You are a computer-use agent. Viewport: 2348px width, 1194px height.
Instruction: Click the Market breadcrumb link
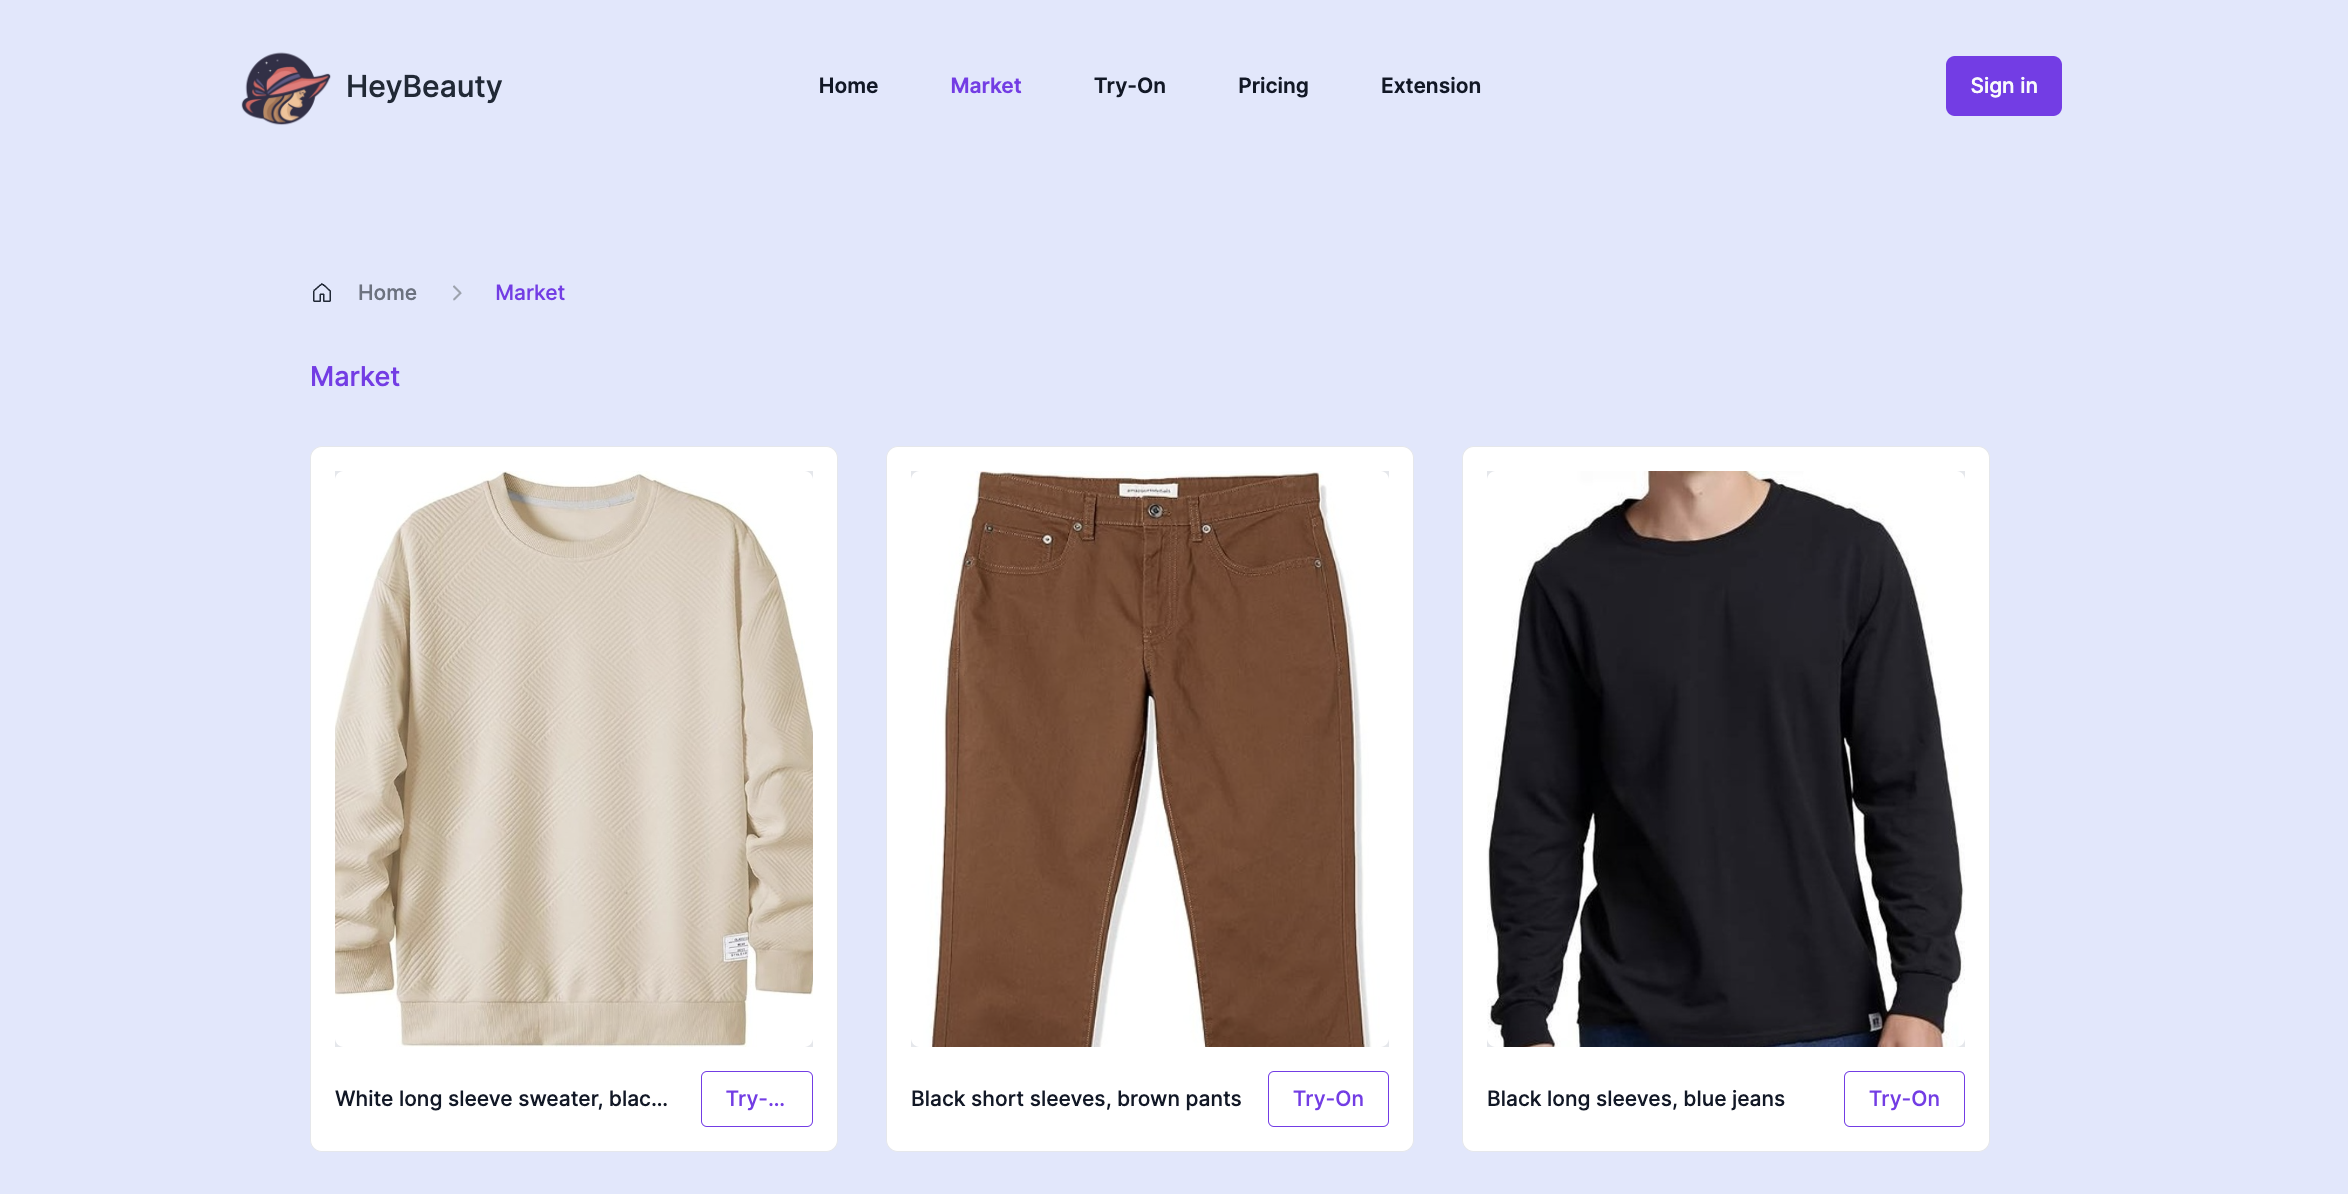tap(530, 293)
